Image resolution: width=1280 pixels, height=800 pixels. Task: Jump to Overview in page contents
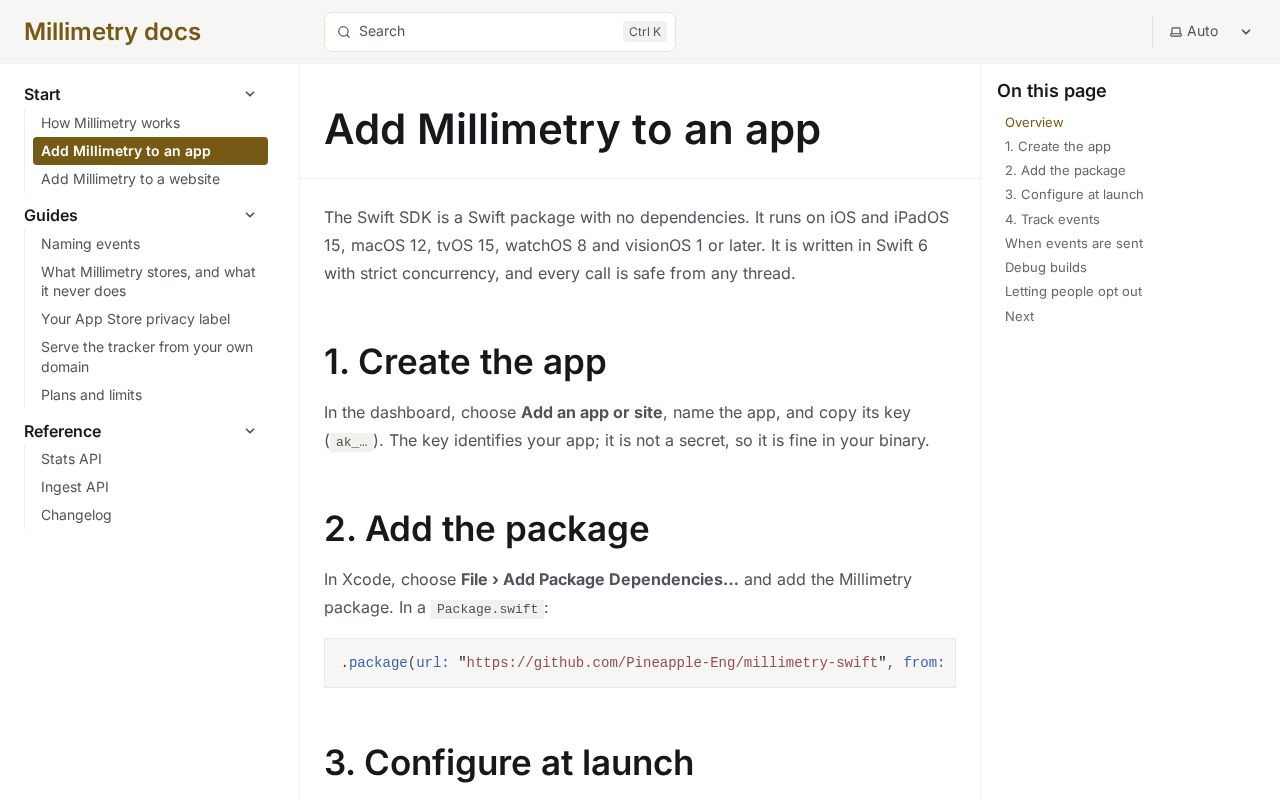pyautogui.click(x=1034, y=122)
